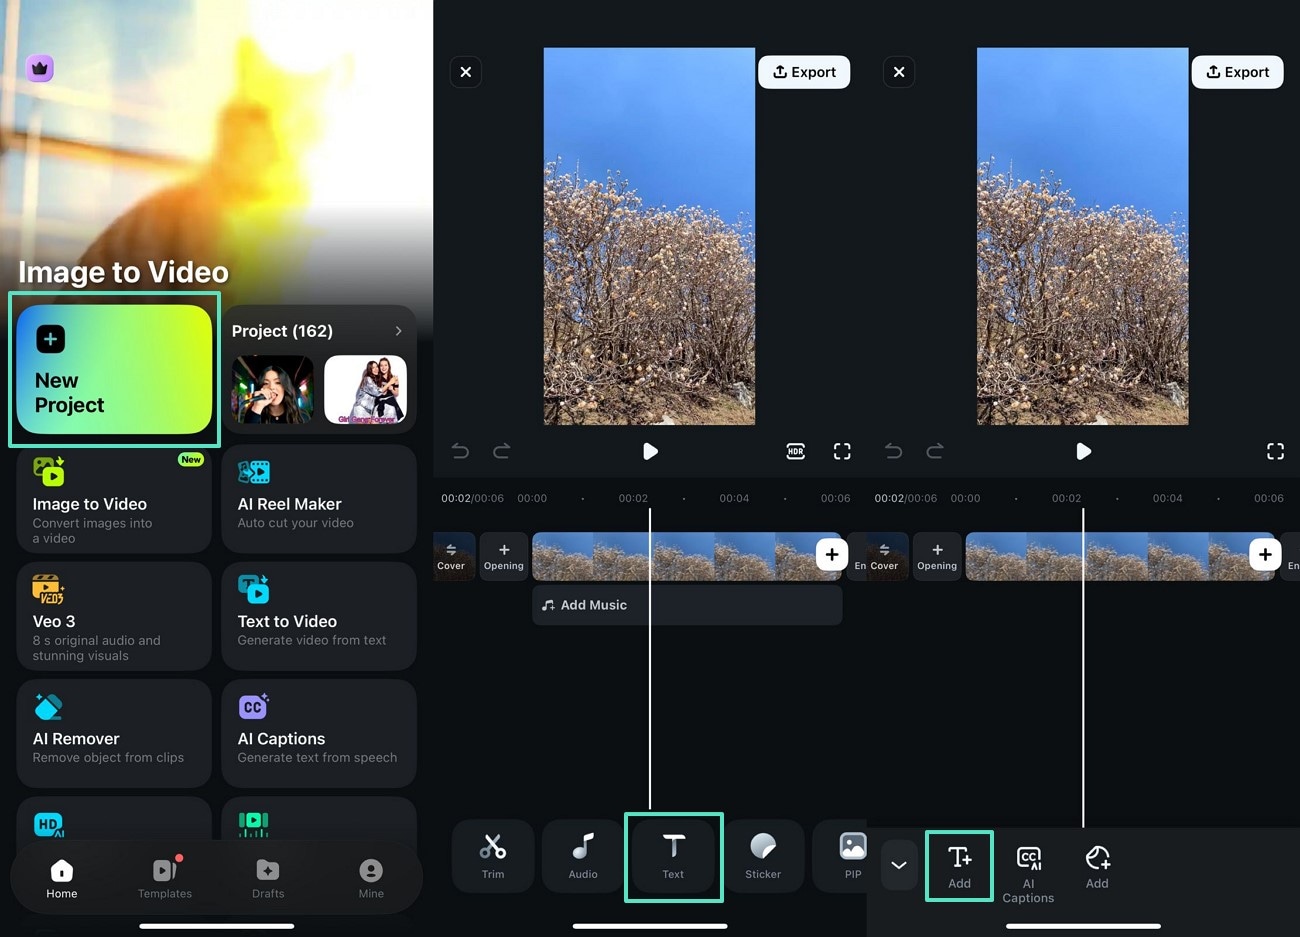Switch to the Templates tab
1300x937 pixels.
point(165,877)
